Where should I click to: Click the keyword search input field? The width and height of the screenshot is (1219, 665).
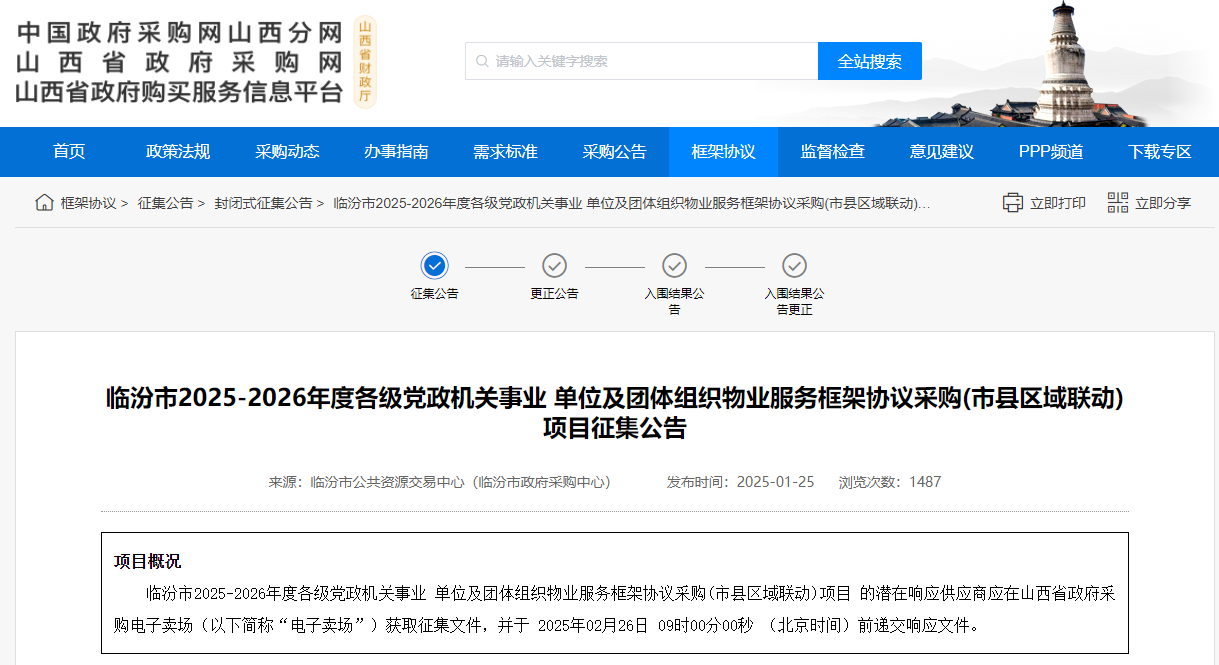[640, 61]
